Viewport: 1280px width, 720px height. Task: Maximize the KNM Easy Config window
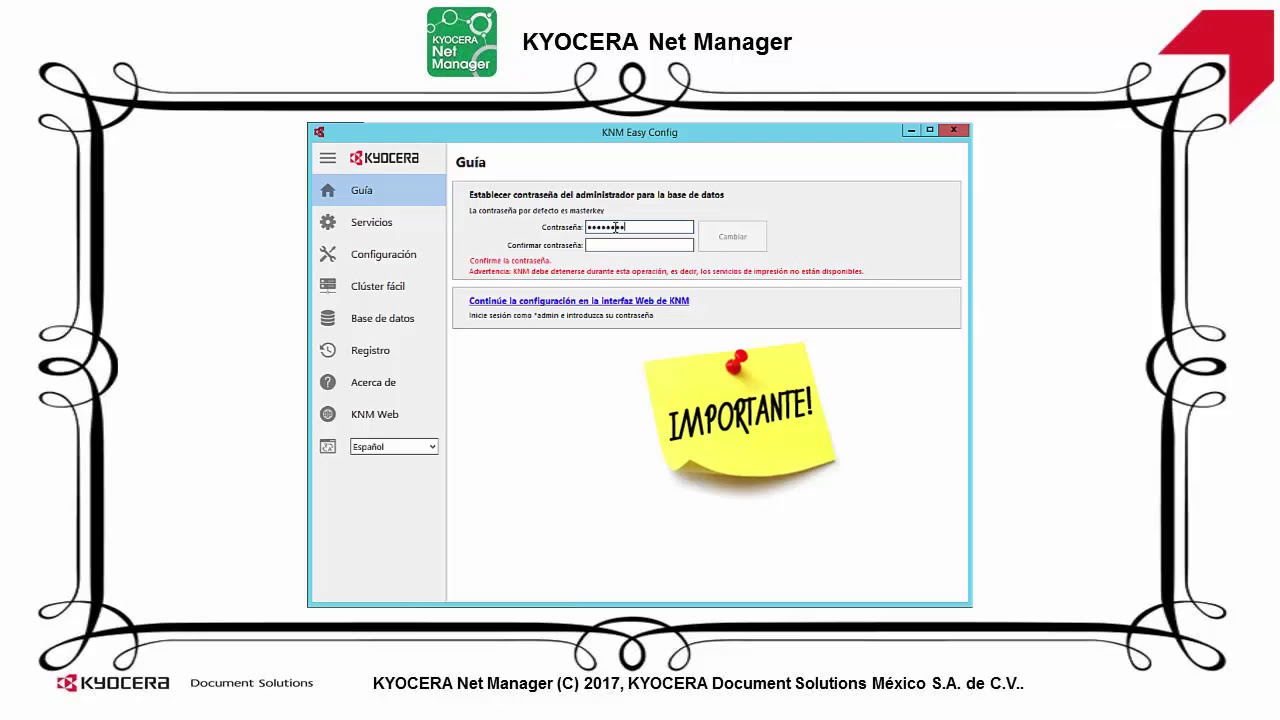(x=930, y=131)
